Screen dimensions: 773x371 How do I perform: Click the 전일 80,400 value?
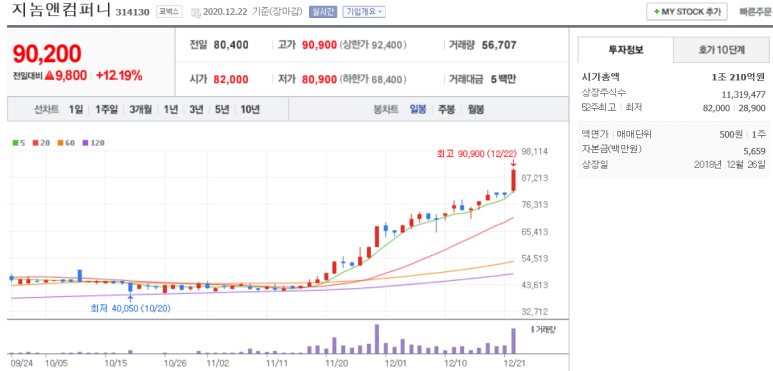[231, 45]
